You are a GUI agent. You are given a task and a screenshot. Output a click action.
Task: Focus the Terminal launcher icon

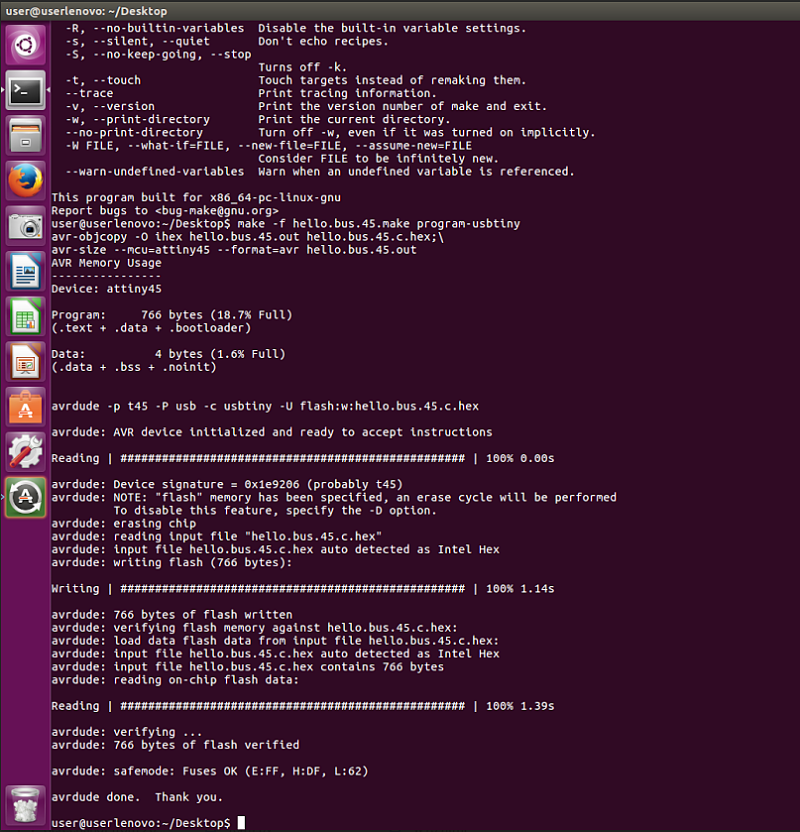pos(25,90)
